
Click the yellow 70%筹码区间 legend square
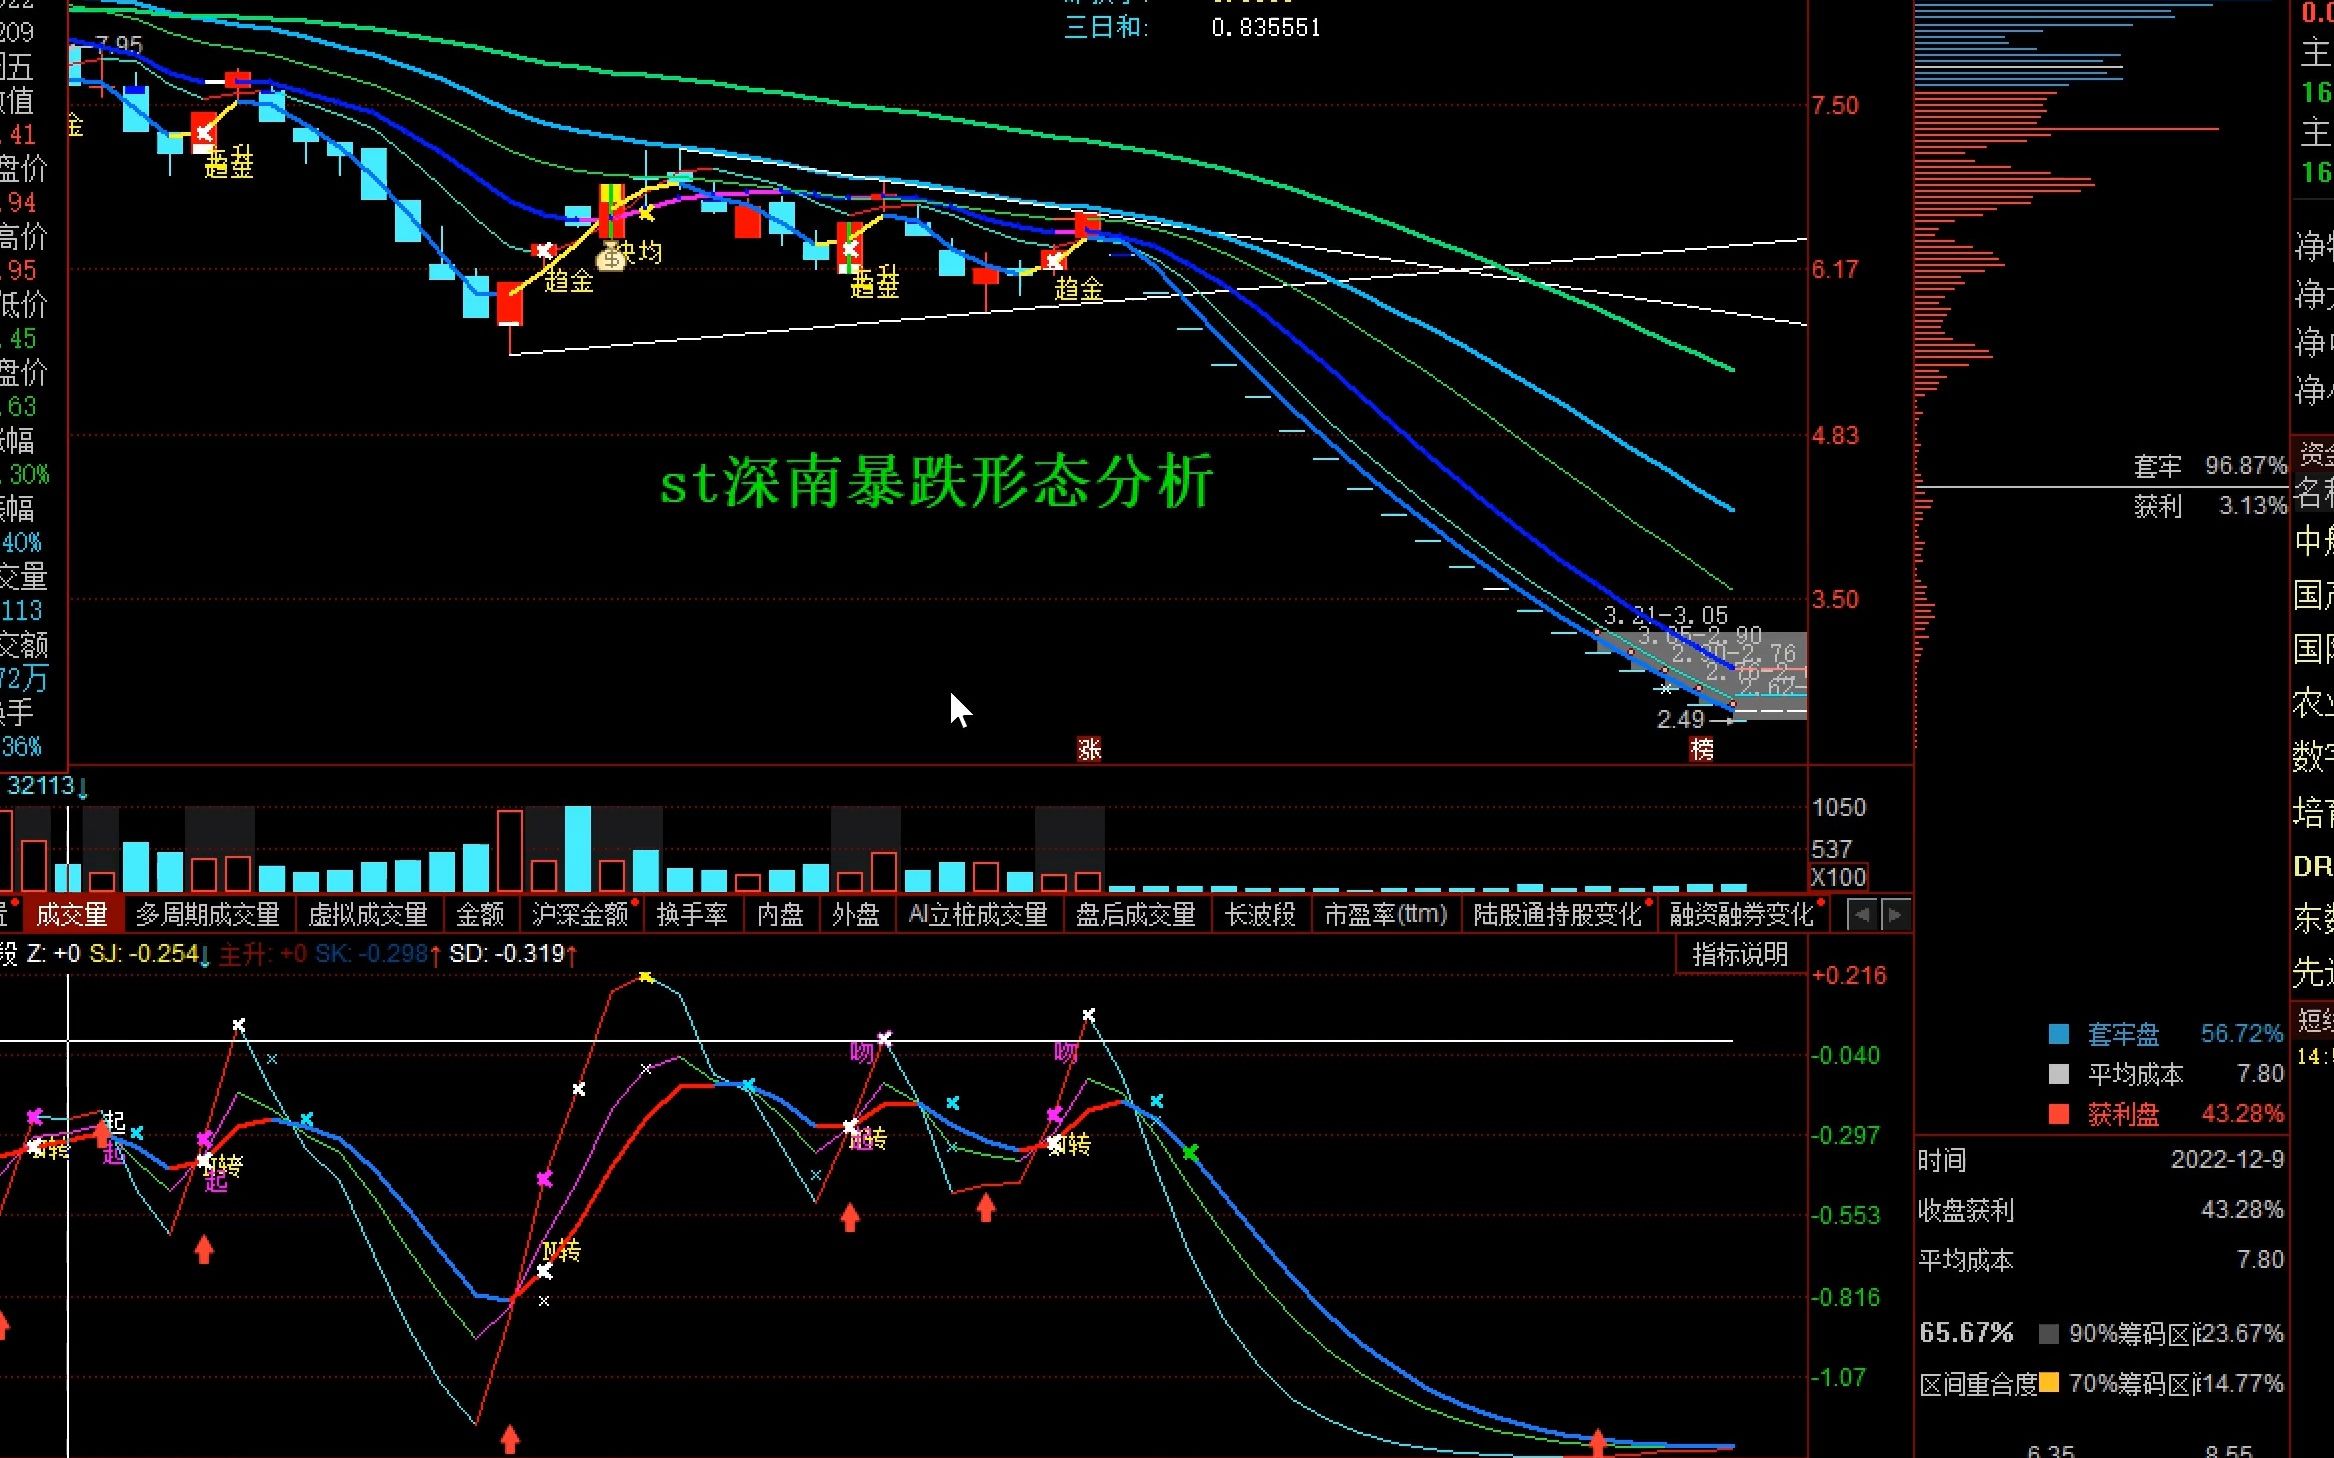coord(2049,1383)
